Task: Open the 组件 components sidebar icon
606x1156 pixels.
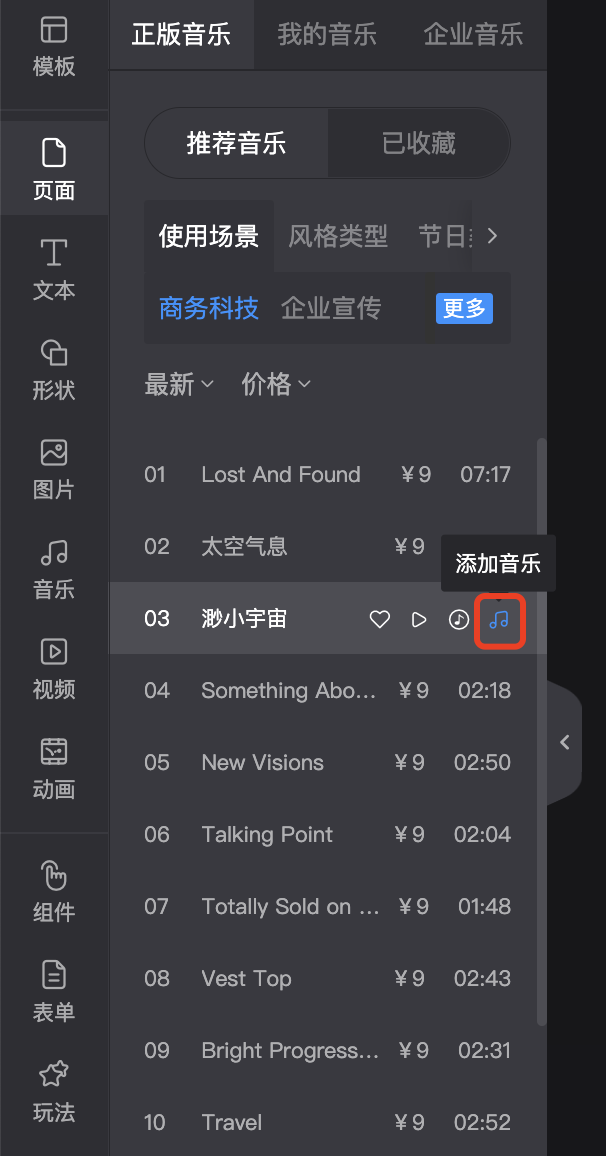Action: point(54,893)
